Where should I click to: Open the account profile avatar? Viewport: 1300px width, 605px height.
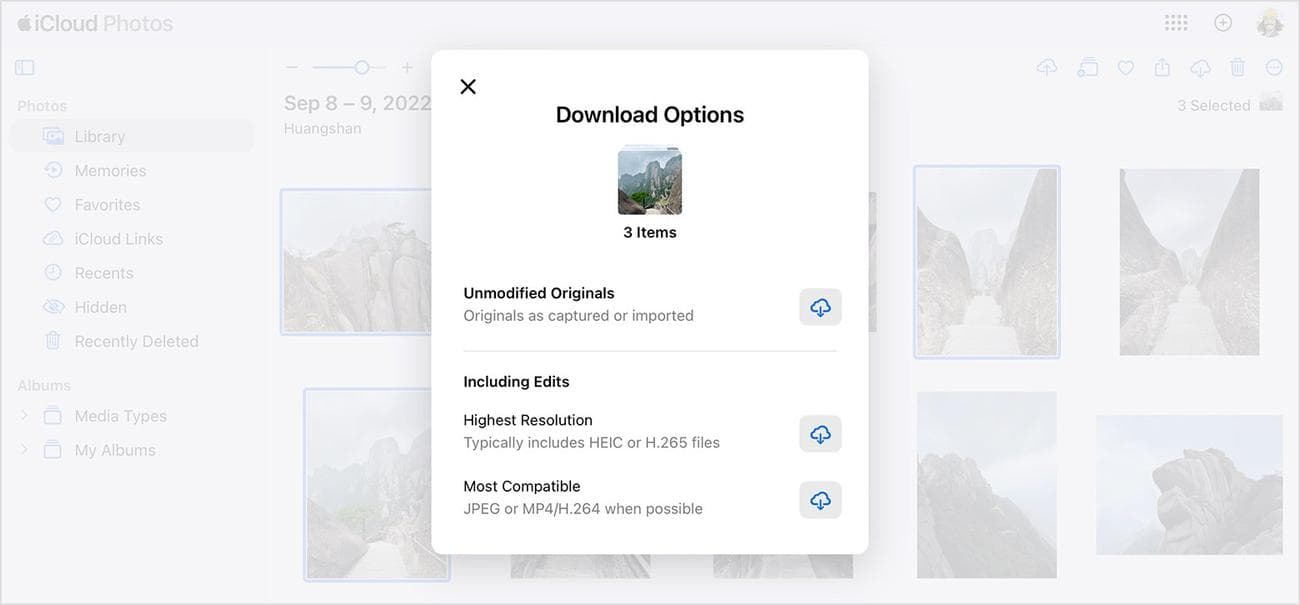coord(1270,23)
